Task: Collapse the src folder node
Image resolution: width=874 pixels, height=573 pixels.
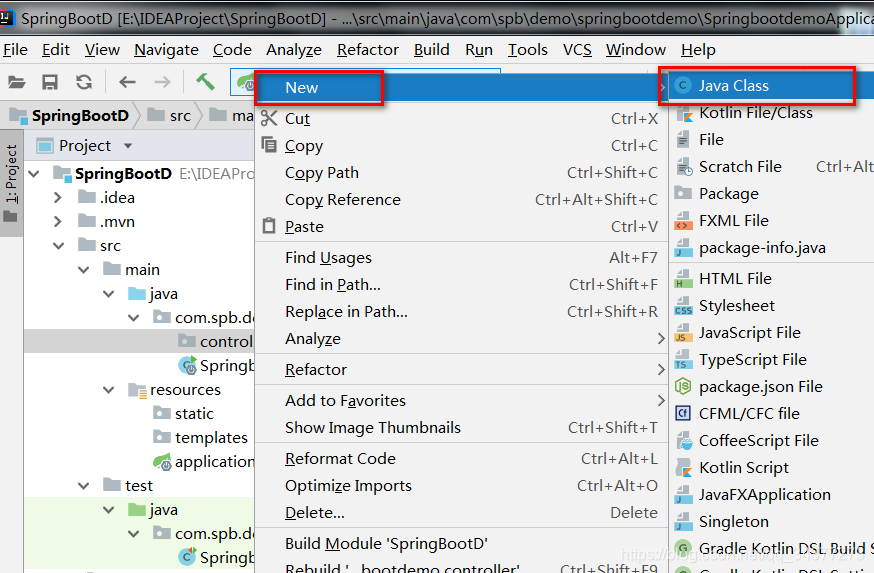Action: click(59, 246)
